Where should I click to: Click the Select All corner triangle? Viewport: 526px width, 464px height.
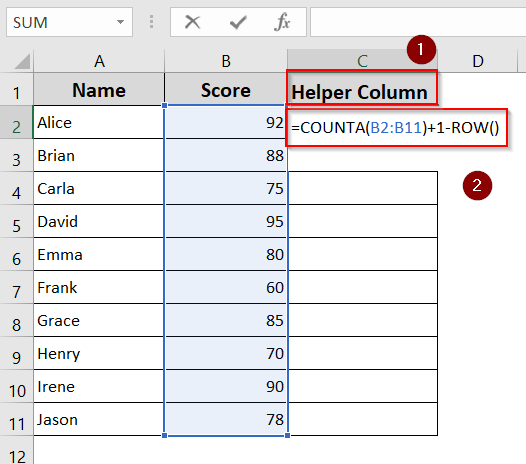[22, 61]
